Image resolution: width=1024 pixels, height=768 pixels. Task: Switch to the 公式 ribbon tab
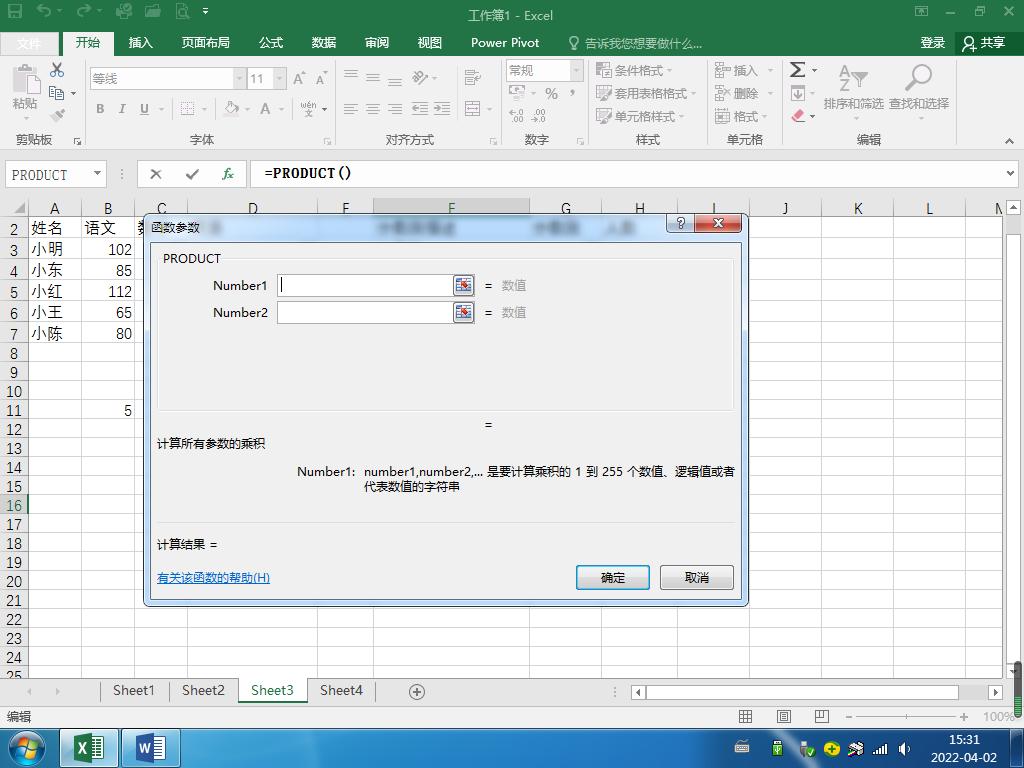point(270,42)
